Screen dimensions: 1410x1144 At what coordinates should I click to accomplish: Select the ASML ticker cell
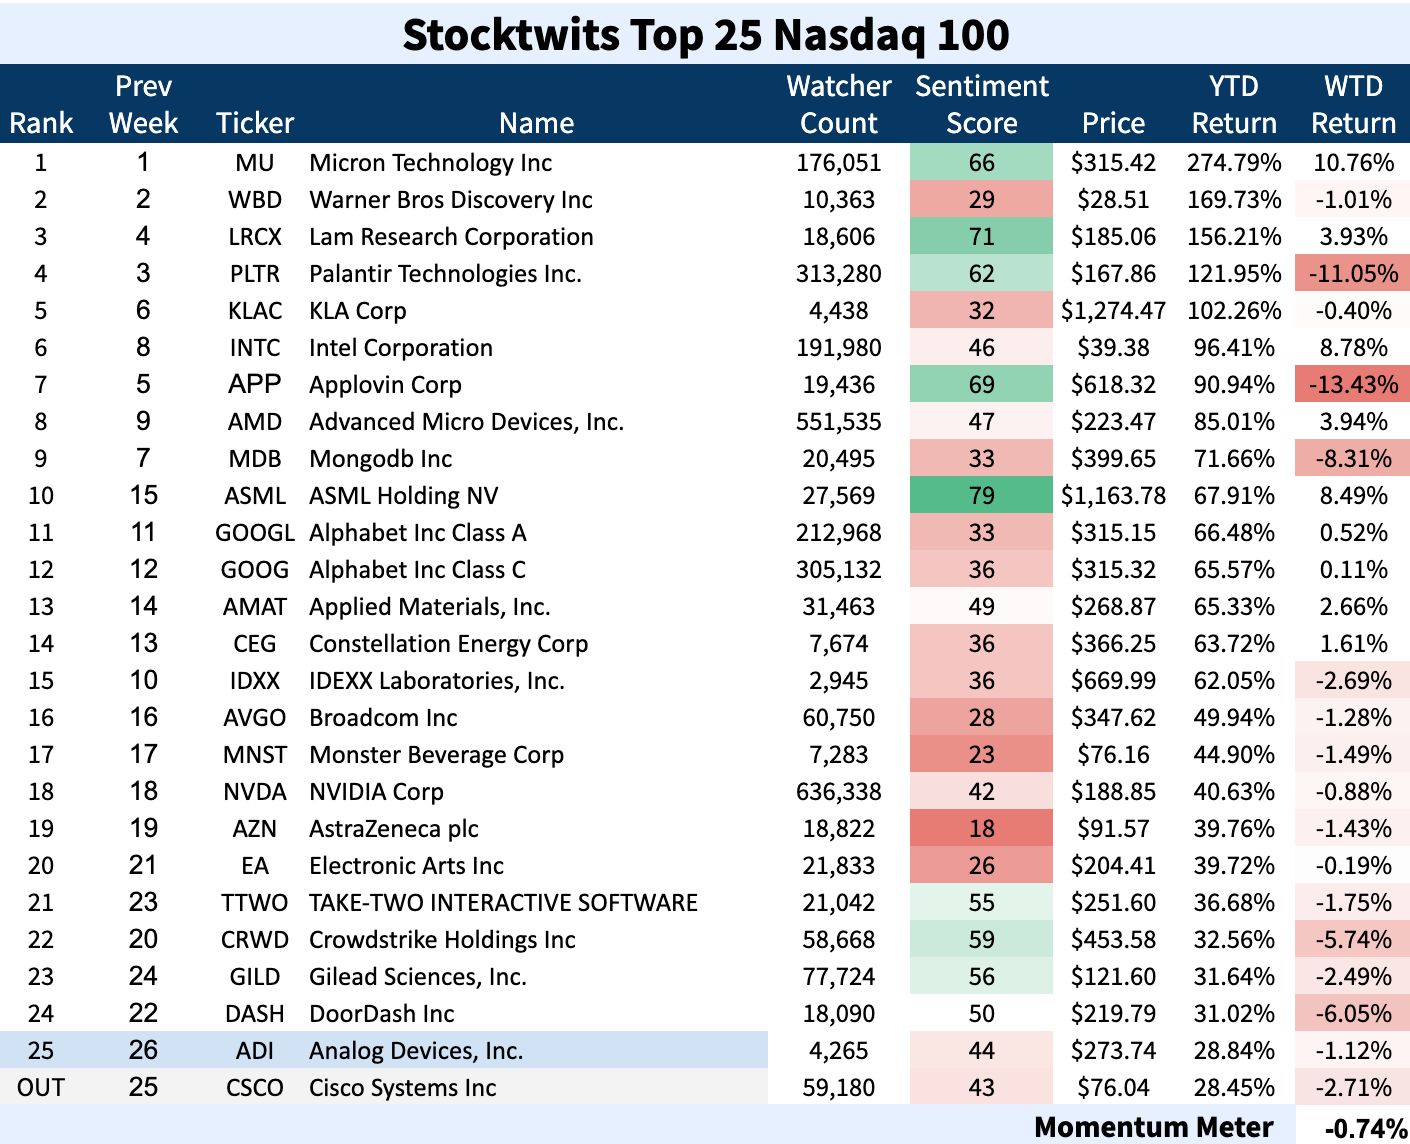tap(255, 496)
